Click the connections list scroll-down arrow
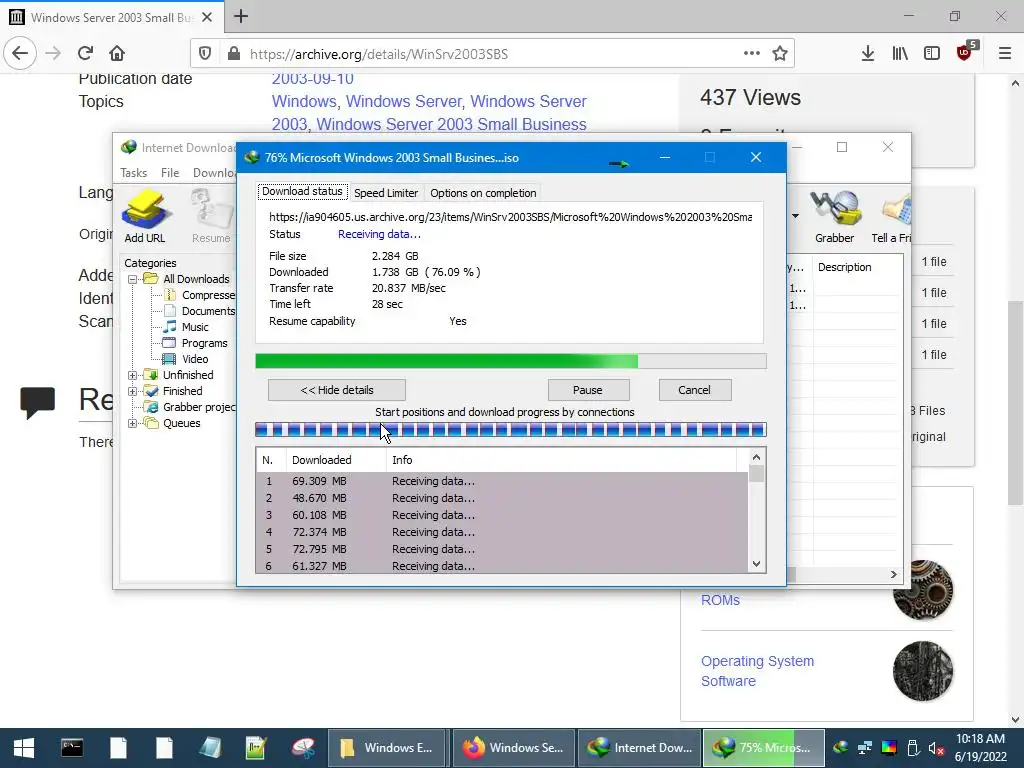This screenshot has width=1024, height=768. point(756,564)
